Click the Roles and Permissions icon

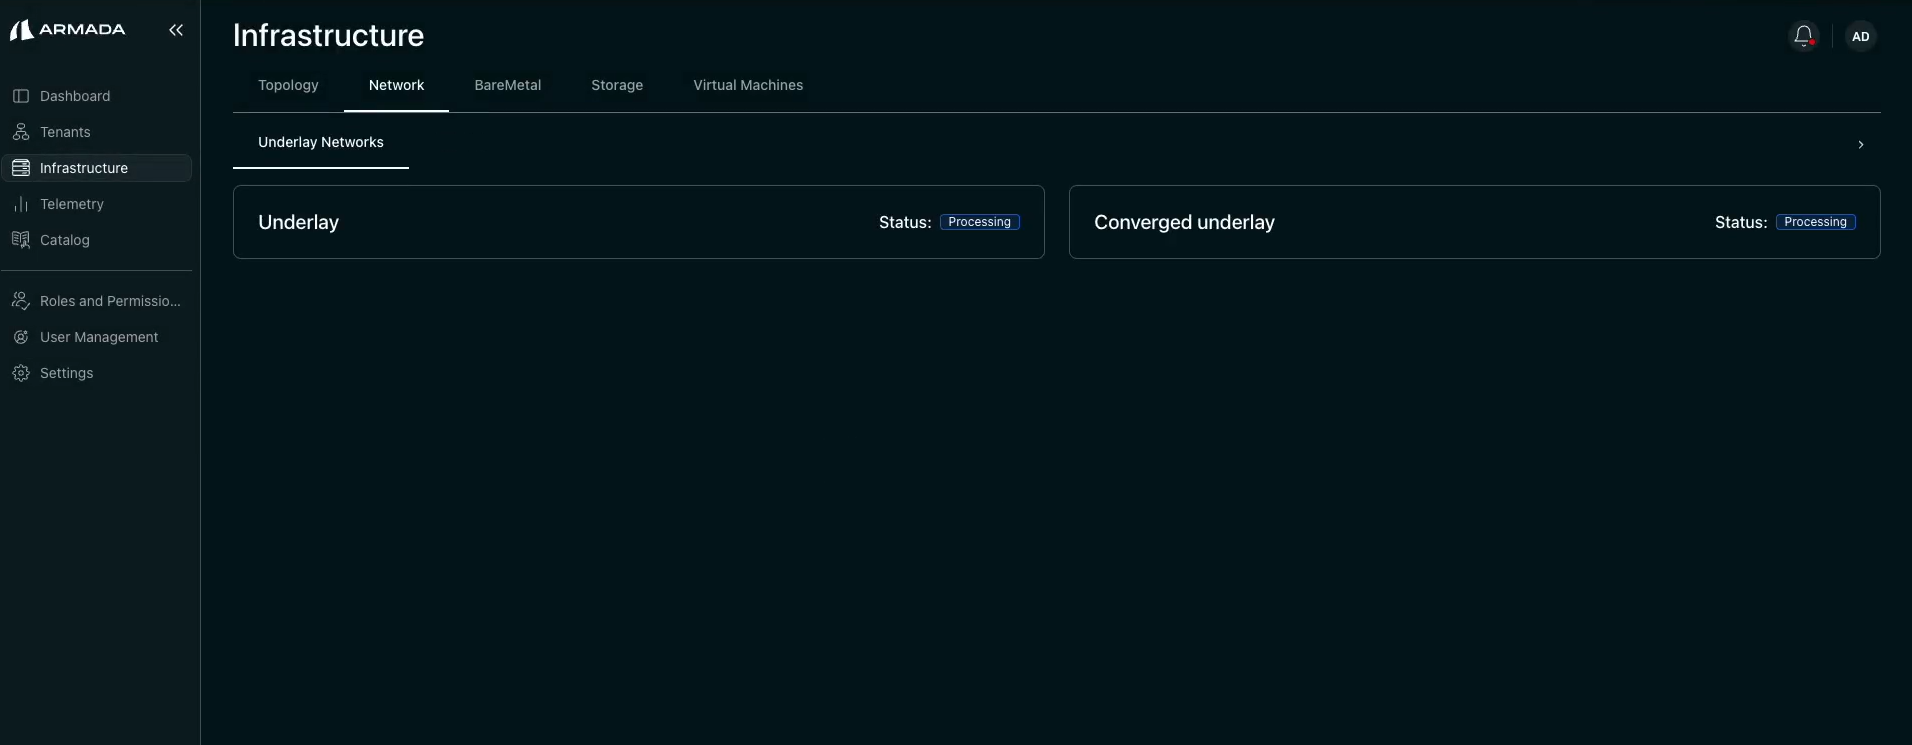[x=21, y=301]
